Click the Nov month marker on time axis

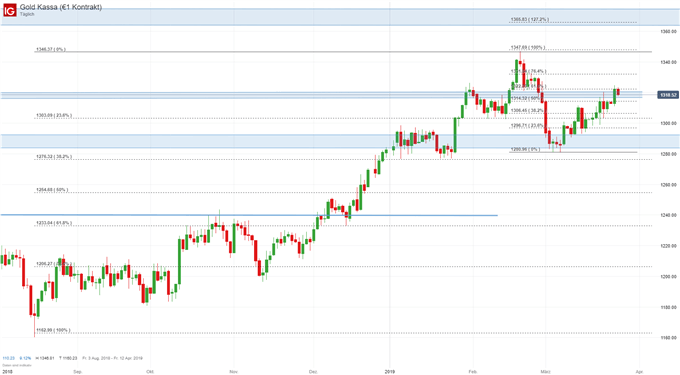click(x=234, y=372)
